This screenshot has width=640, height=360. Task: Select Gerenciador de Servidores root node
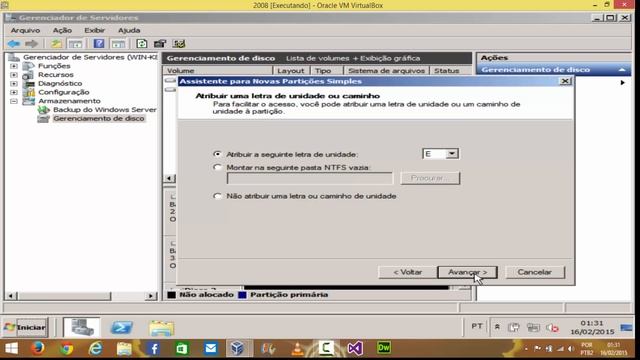90,57
